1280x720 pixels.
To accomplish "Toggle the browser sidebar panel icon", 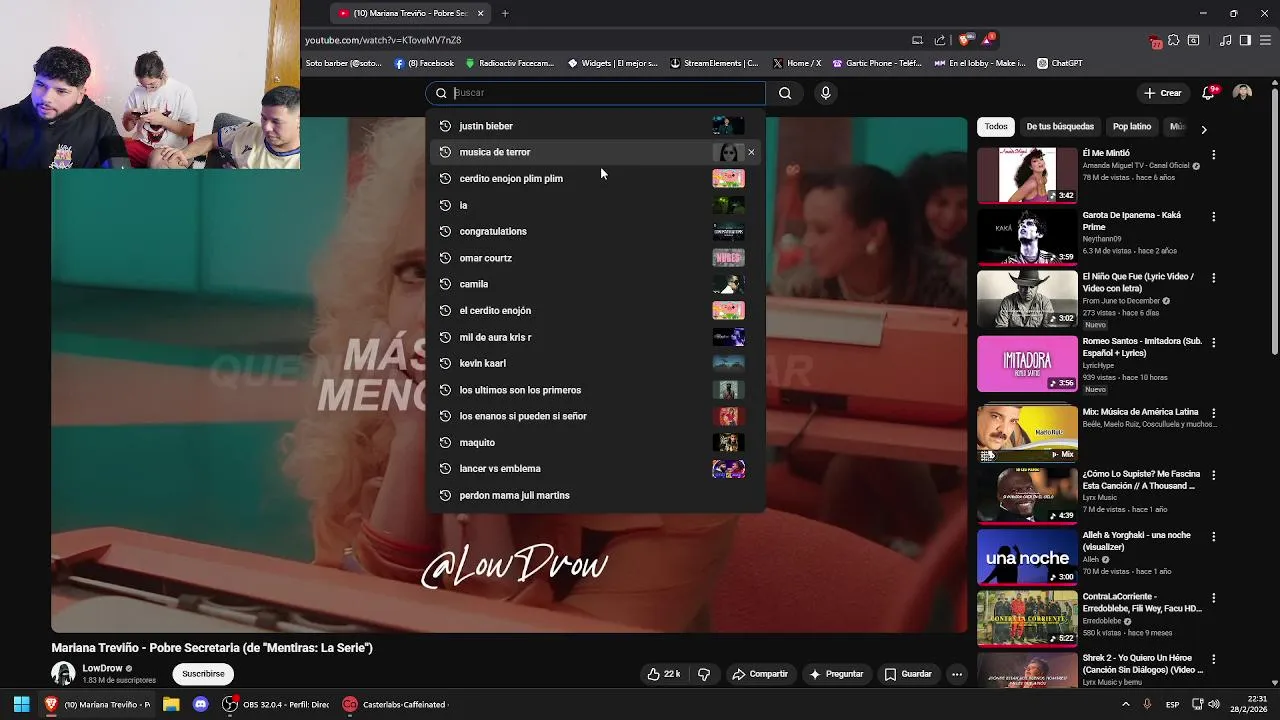I will click(x=1245, y=40).
